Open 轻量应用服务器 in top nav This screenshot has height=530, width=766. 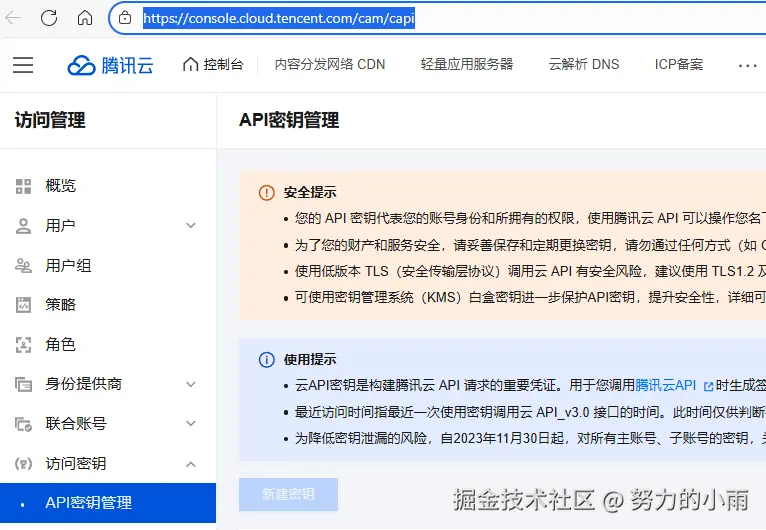pyautogui.click(x=467, y=64)
